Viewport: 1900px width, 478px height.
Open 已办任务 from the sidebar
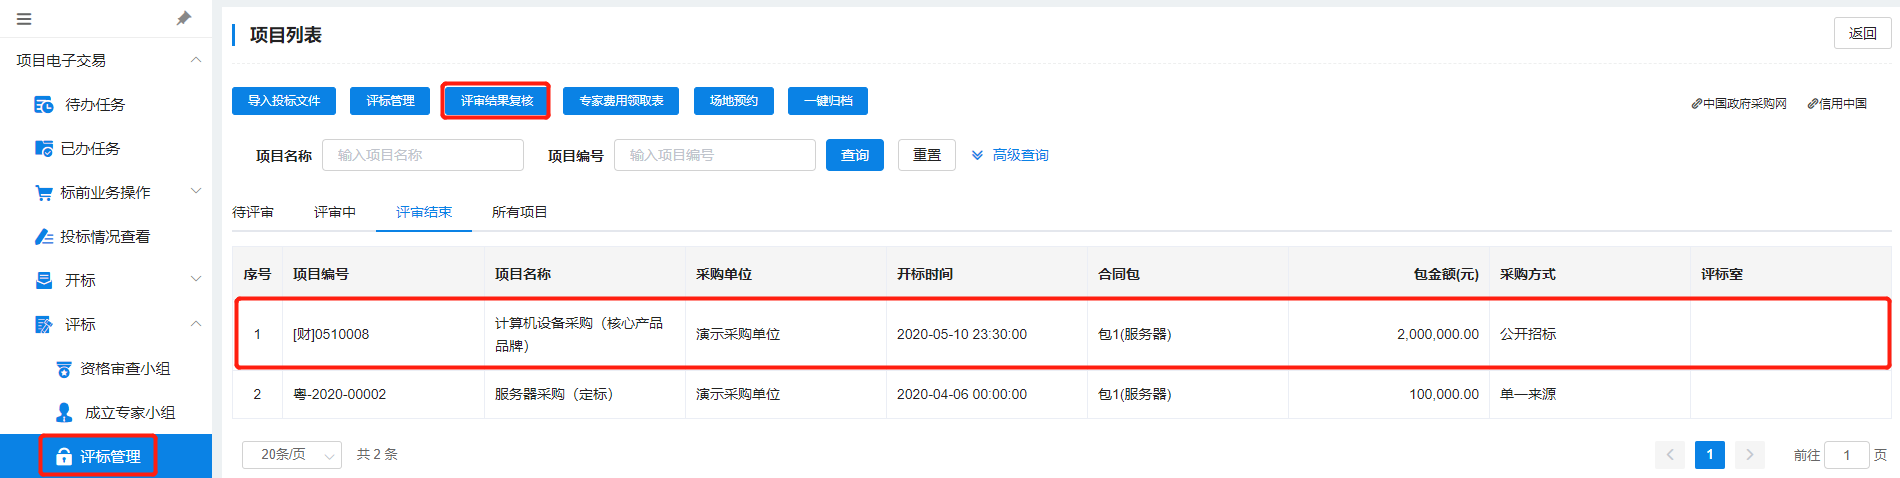(x=90, y=149)
